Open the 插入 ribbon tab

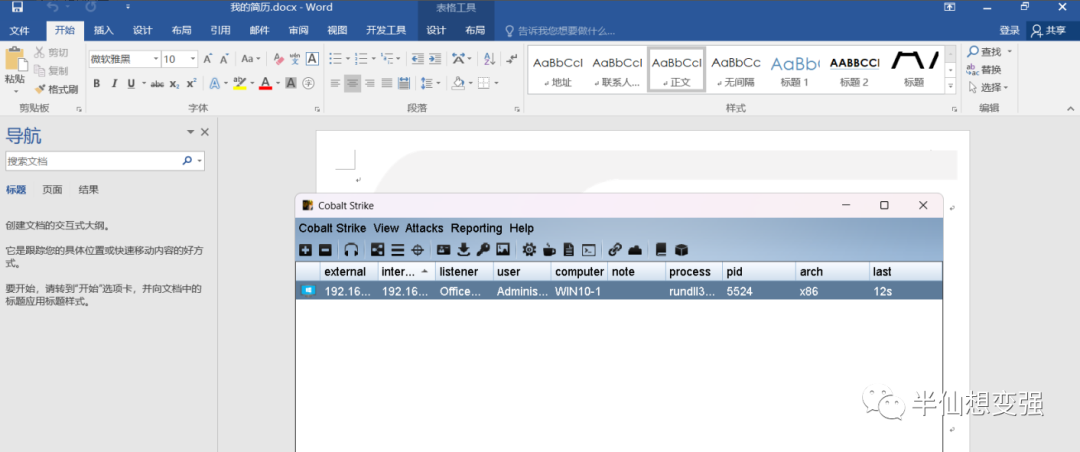(x=103, y=30)
